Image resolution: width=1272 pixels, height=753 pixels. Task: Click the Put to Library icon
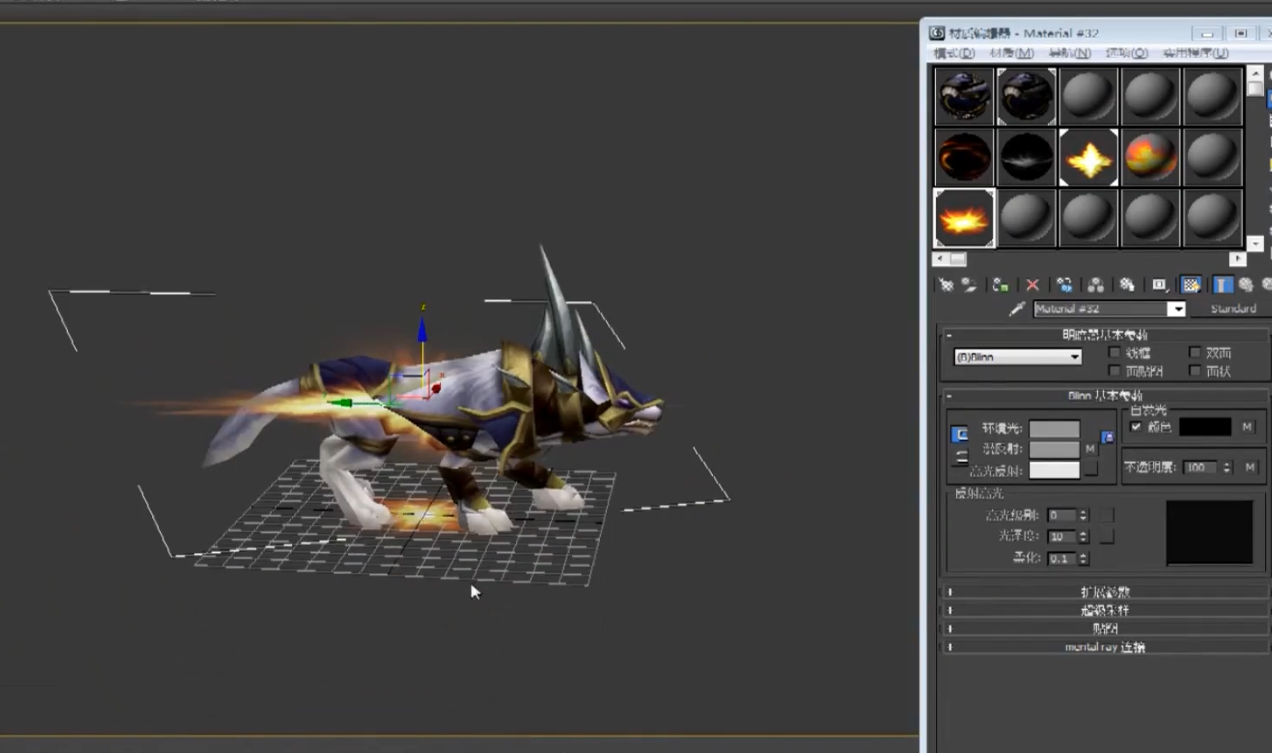click(1127, 285)
